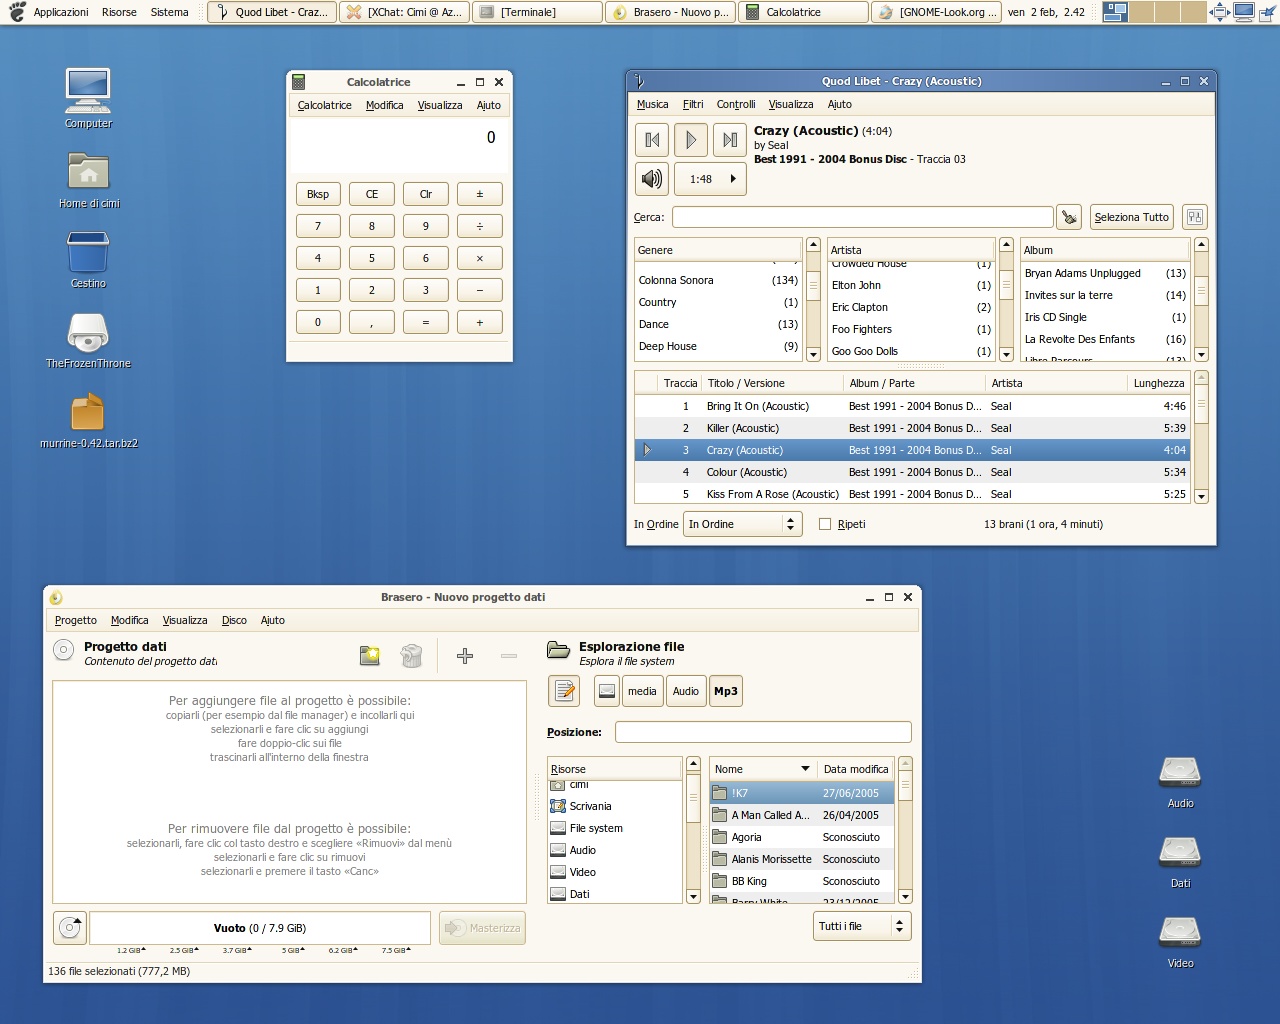Open the Disco menu in Brasero
1280x1024 pixels.
pos(234,620)
